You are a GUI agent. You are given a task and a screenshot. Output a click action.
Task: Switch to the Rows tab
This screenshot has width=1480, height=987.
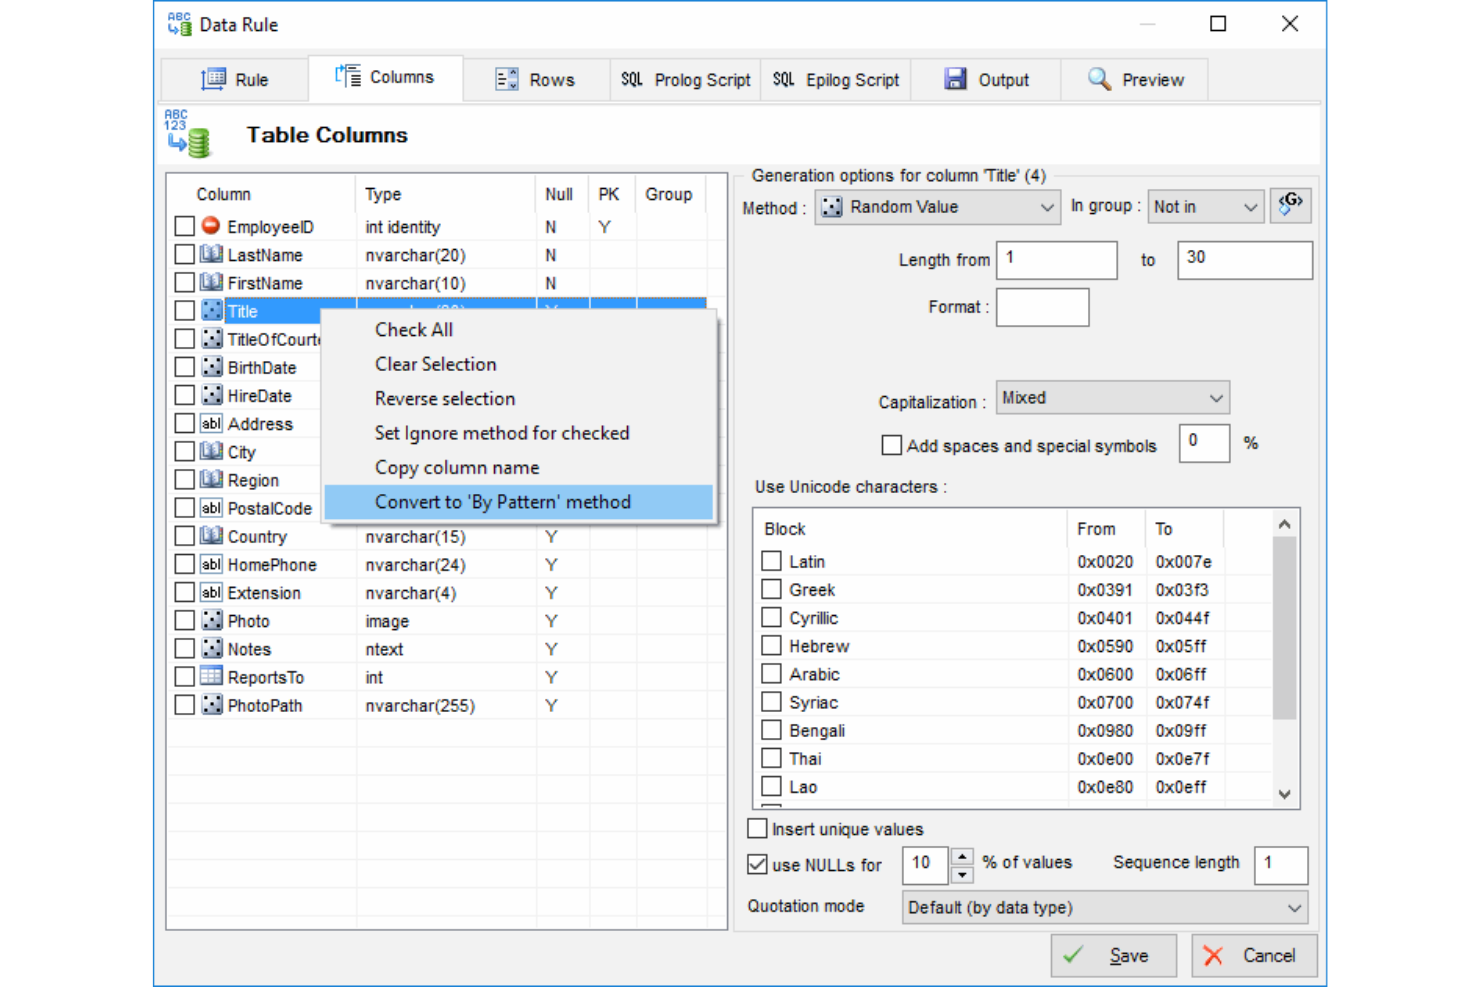(x=537, y=78)
